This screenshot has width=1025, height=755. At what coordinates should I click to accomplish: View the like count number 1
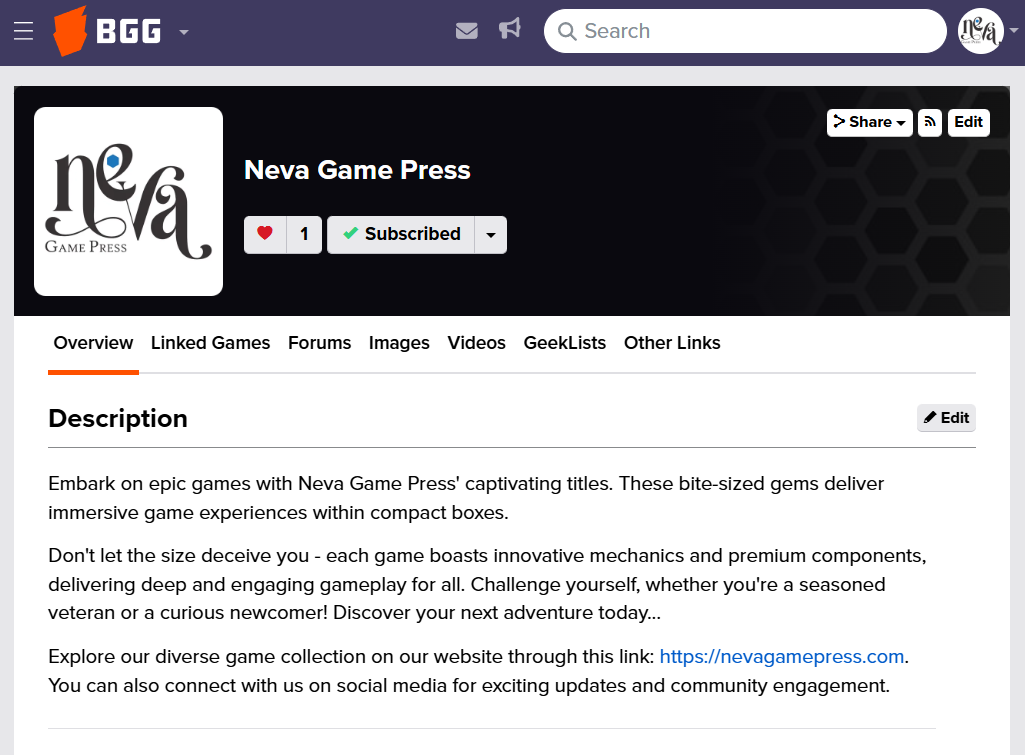click(x=304, y=235)
